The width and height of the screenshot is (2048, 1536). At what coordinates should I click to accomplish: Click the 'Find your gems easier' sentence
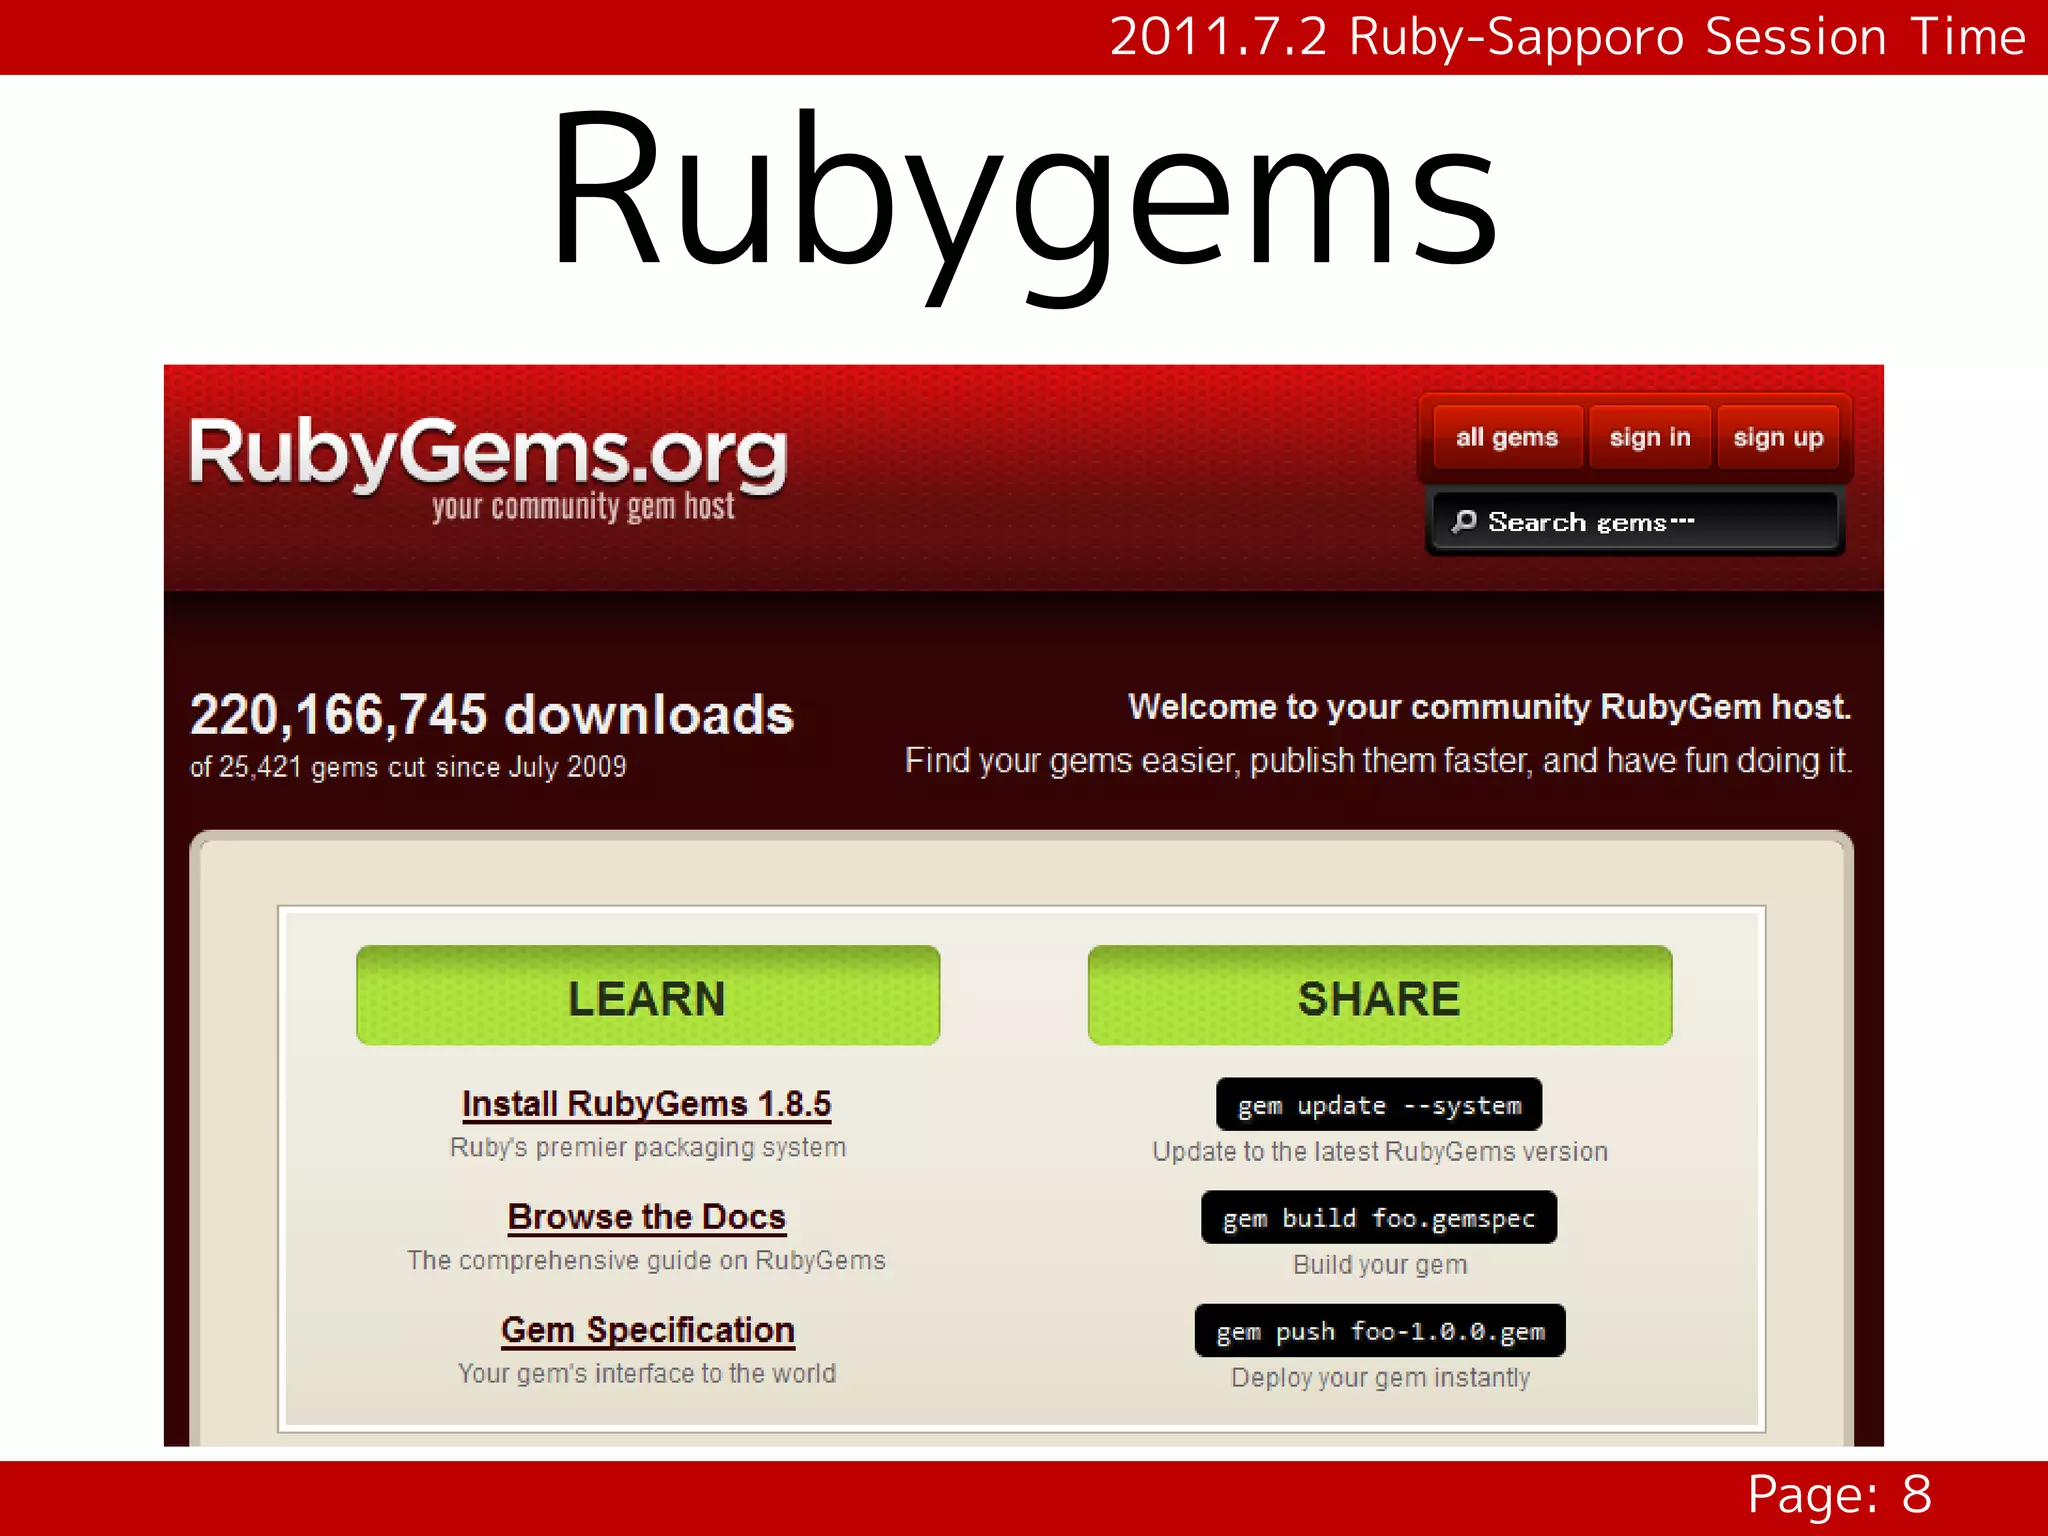click(x=1378, y=761)
